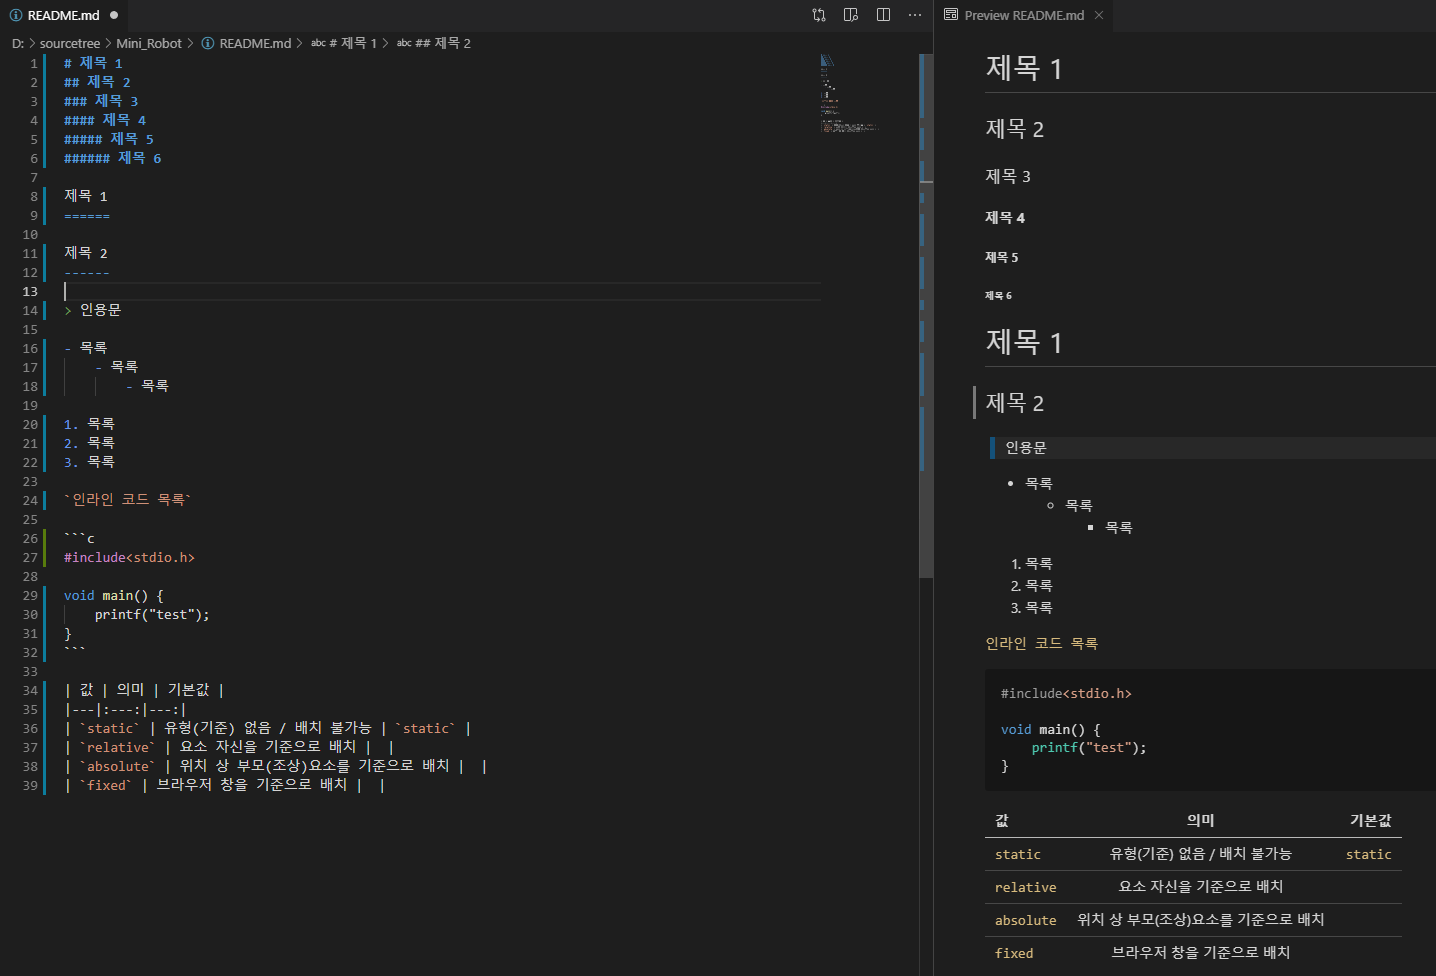The height and width of the screenshot is (976, 1436).
Task: Click the '1. 목록' line in editor
Action: click(x=89, y=424)
